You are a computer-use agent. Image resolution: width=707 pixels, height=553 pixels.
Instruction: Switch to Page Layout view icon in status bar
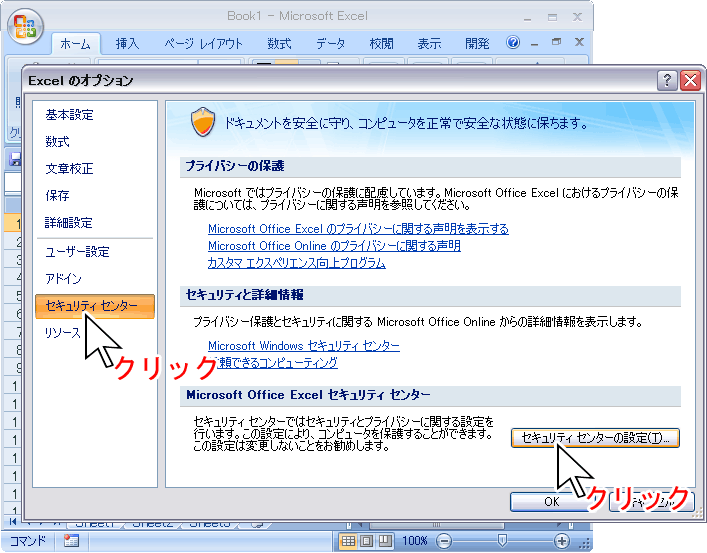coord(367,540)
